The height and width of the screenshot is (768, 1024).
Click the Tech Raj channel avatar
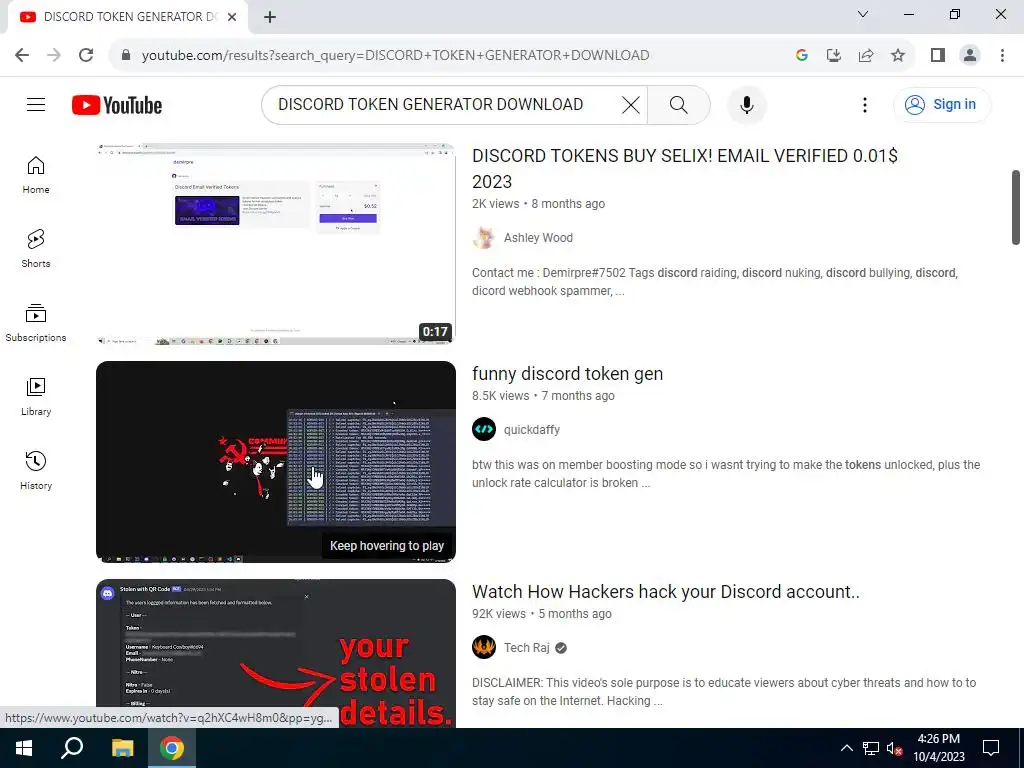coord(484,648)
